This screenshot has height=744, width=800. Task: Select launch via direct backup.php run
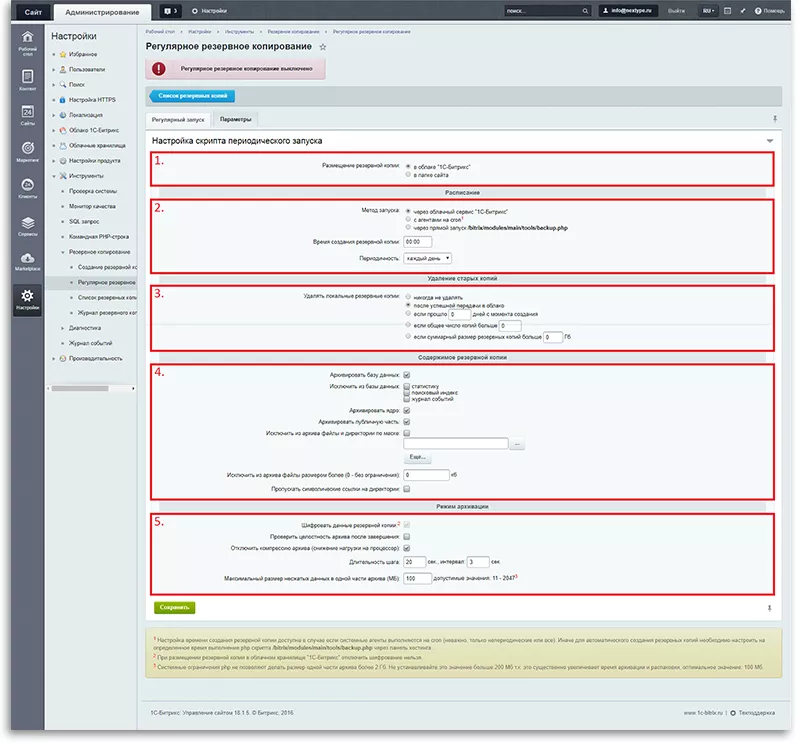(x=408, y=227)
